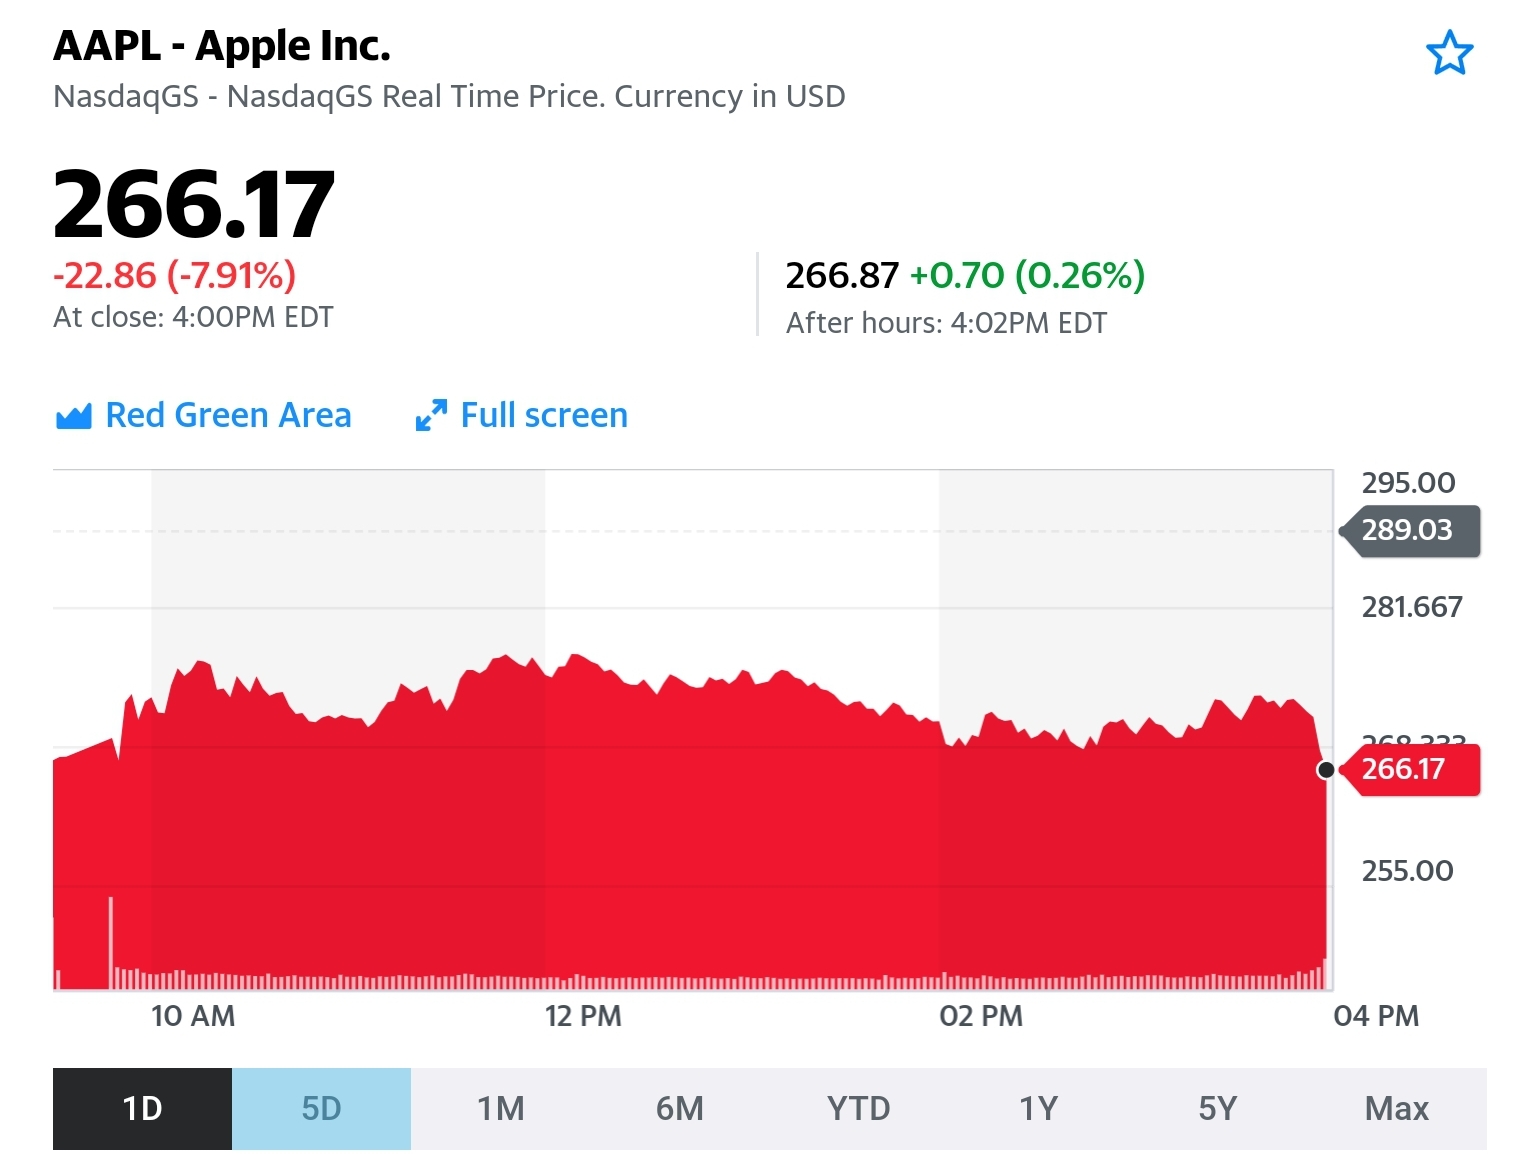
Task: Open the chart via Full screen link
Action: point(544,415)
